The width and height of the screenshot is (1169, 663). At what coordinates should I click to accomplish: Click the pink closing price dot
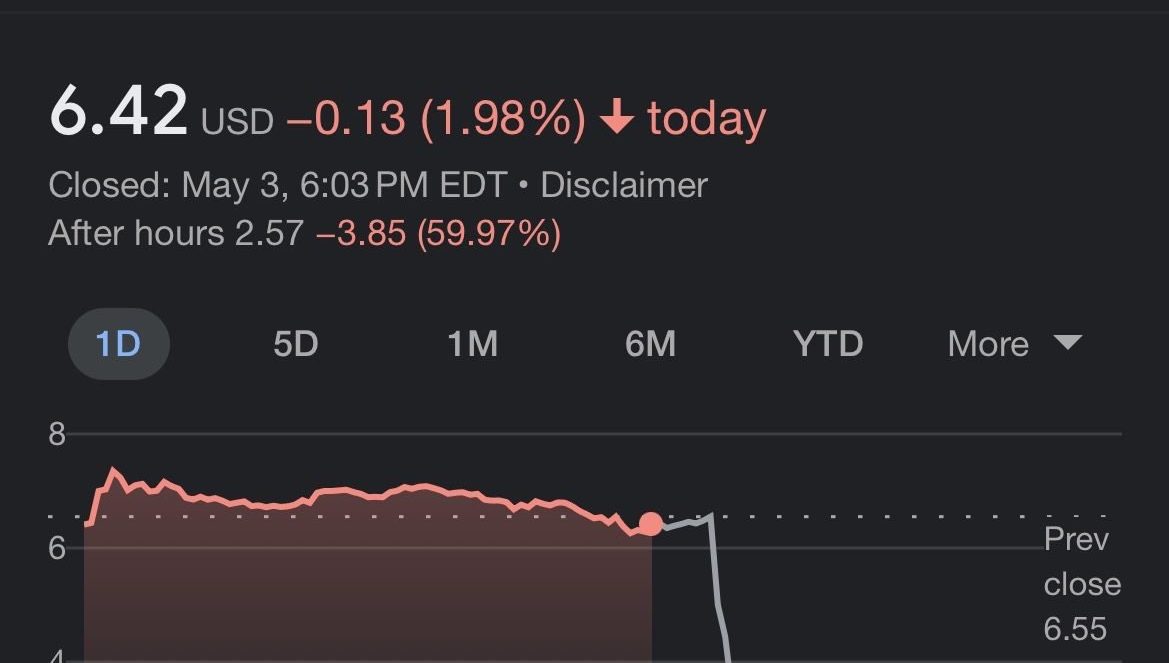pos(650,524)
